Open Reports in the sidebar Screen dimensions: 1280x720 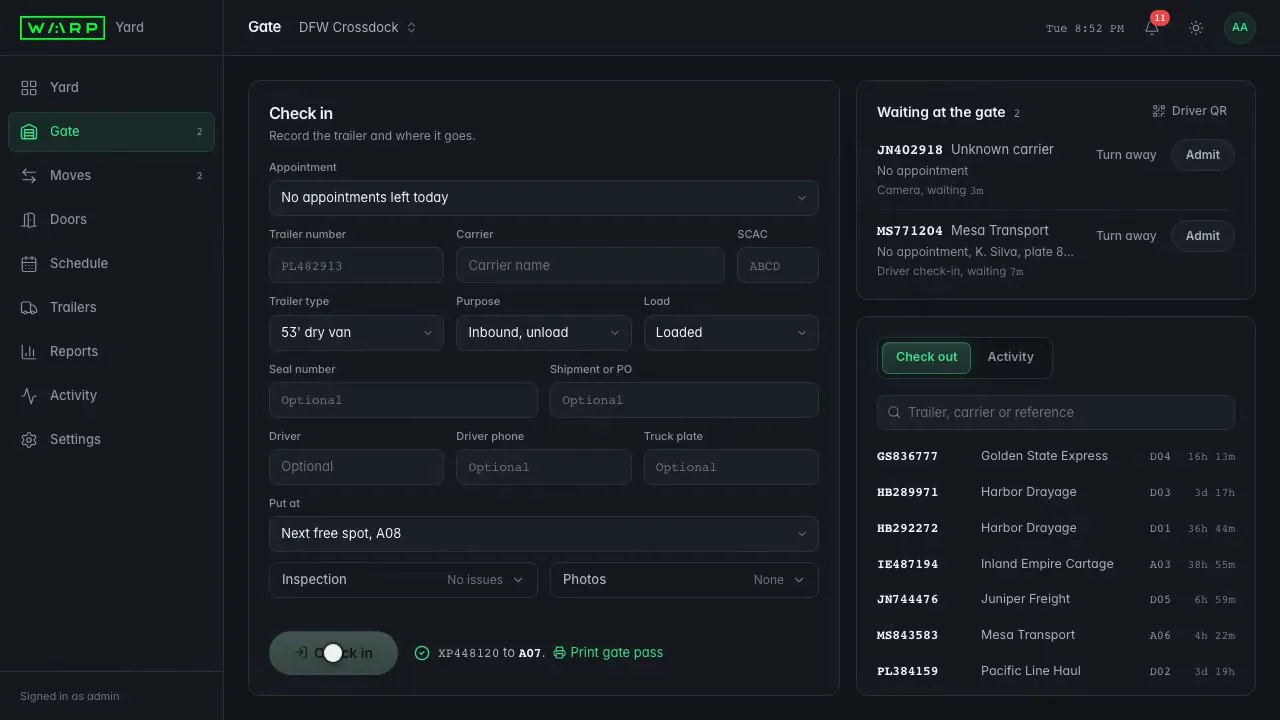pyautogui.click(x=111, y=351)
